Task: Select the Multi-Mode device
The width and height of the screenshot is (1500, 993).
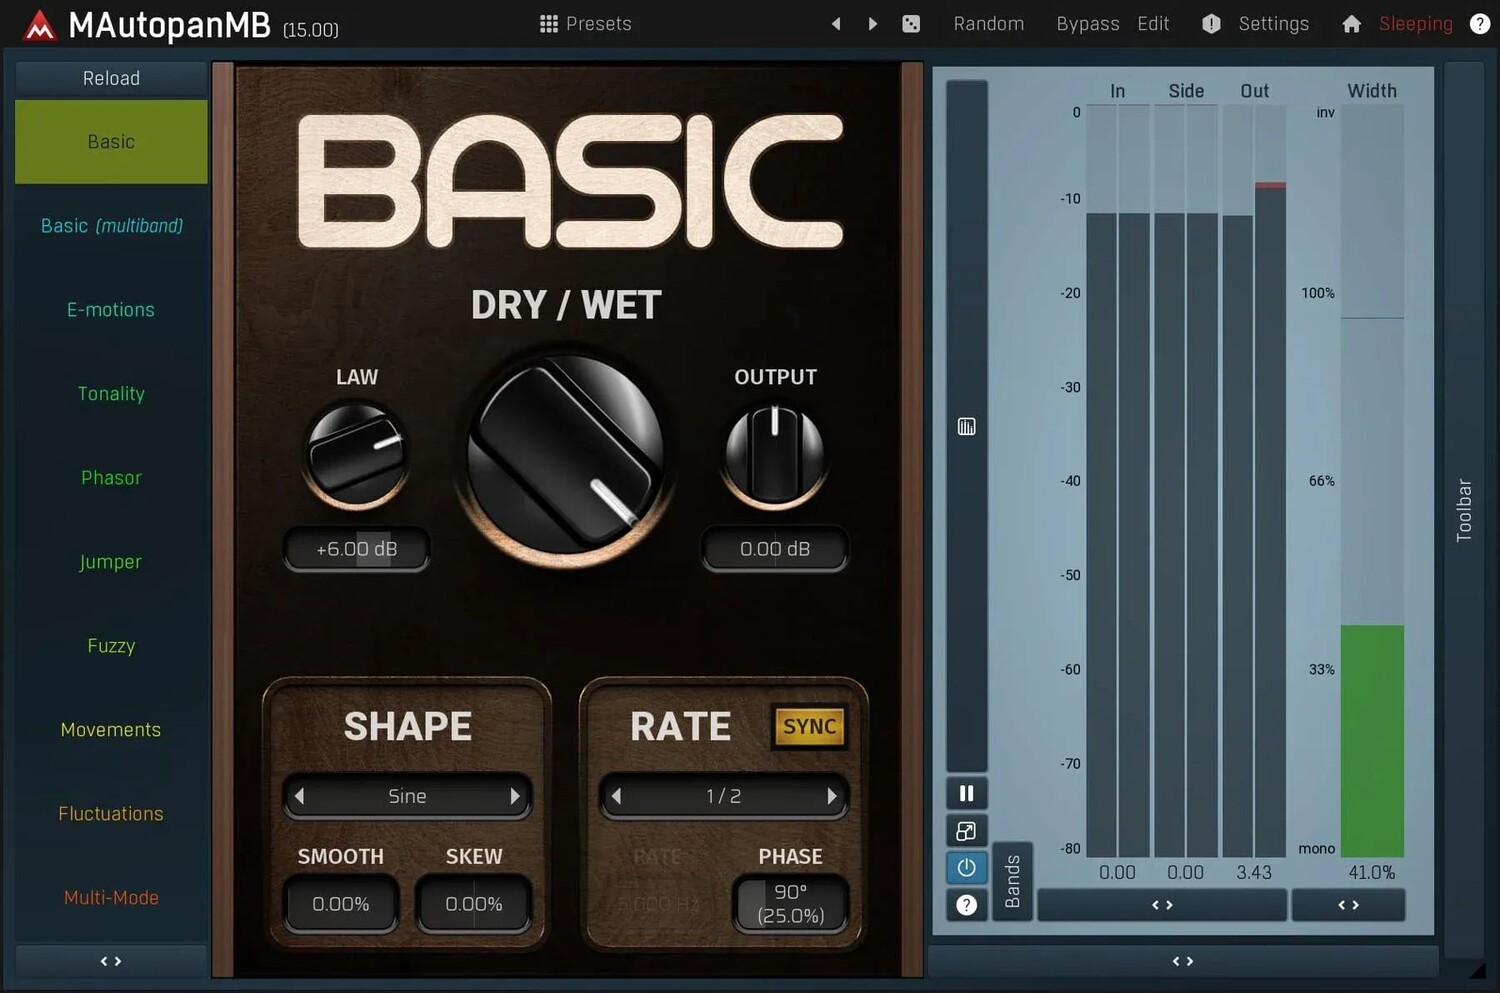Action: [x=111, y=898]
